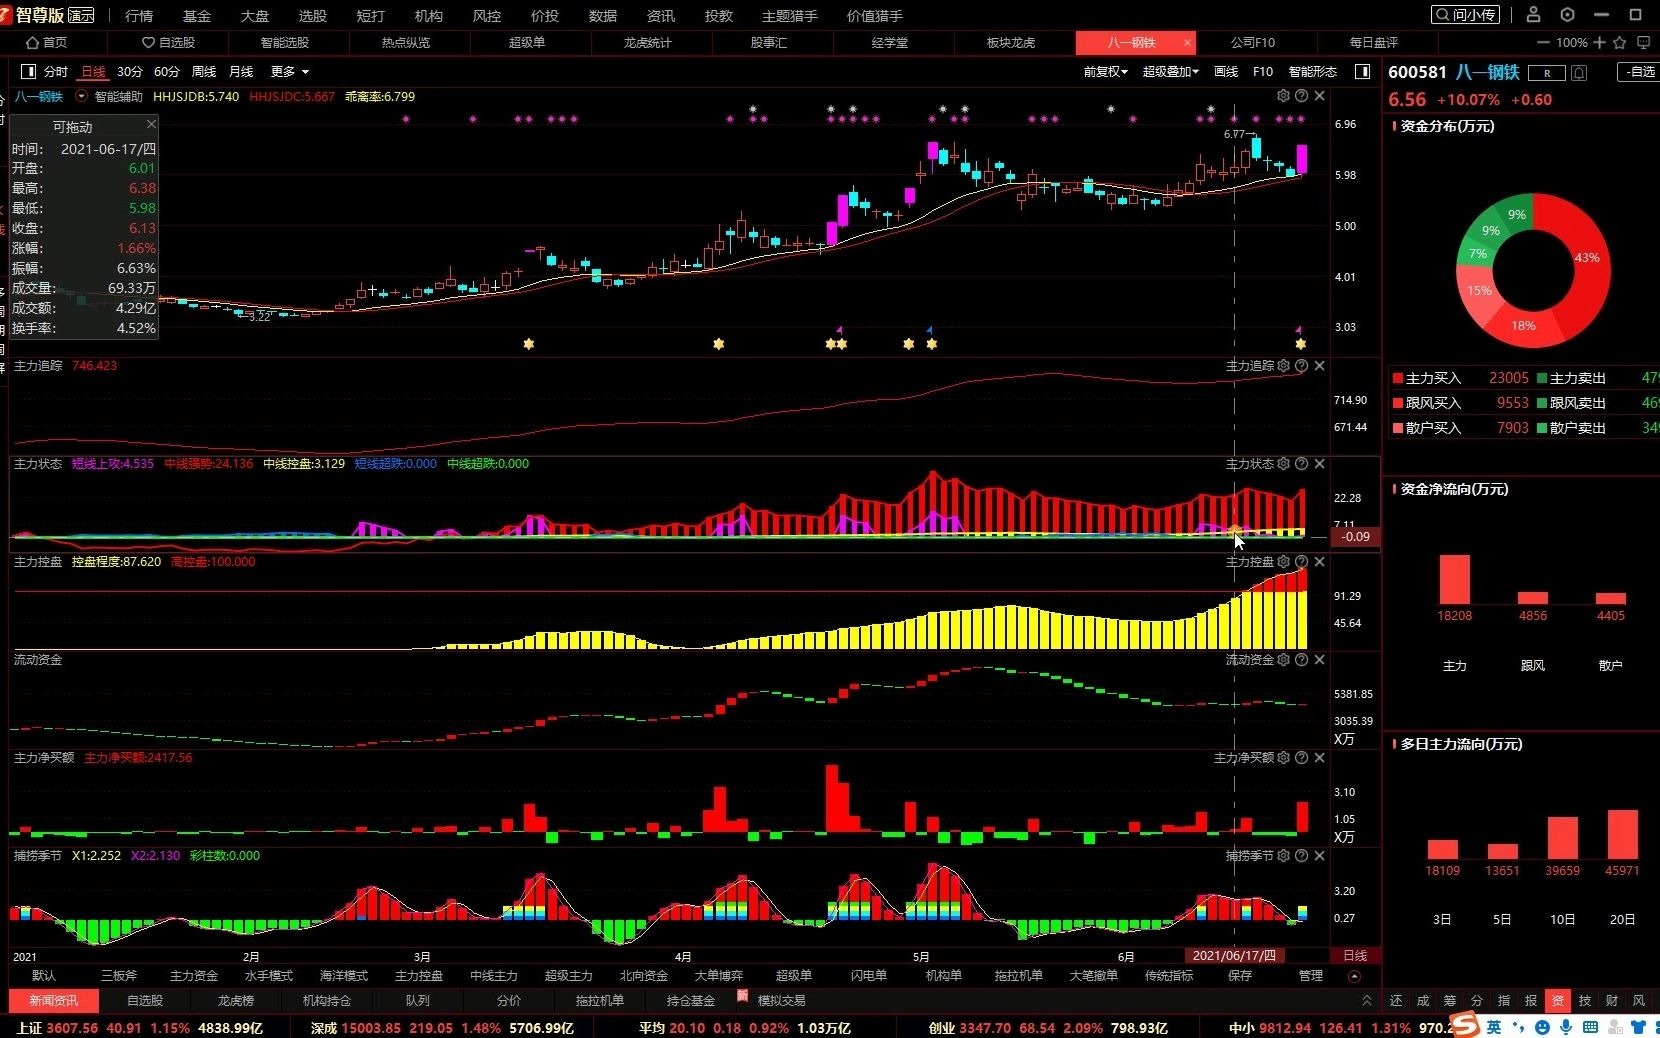
Task: Expand the 超级叠加 dropdown
Action: click(1170, 72)
